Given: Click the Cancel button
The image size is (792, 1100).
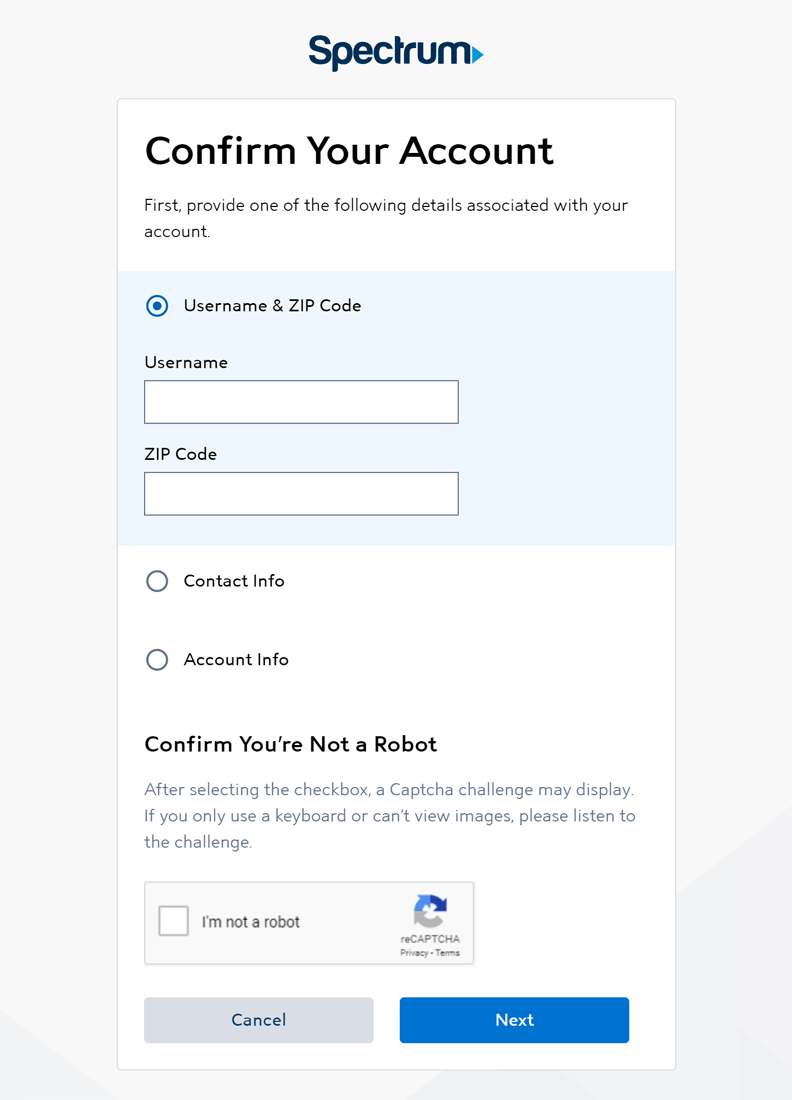Looking at the screenshot, I should (x=258, y=1020).
